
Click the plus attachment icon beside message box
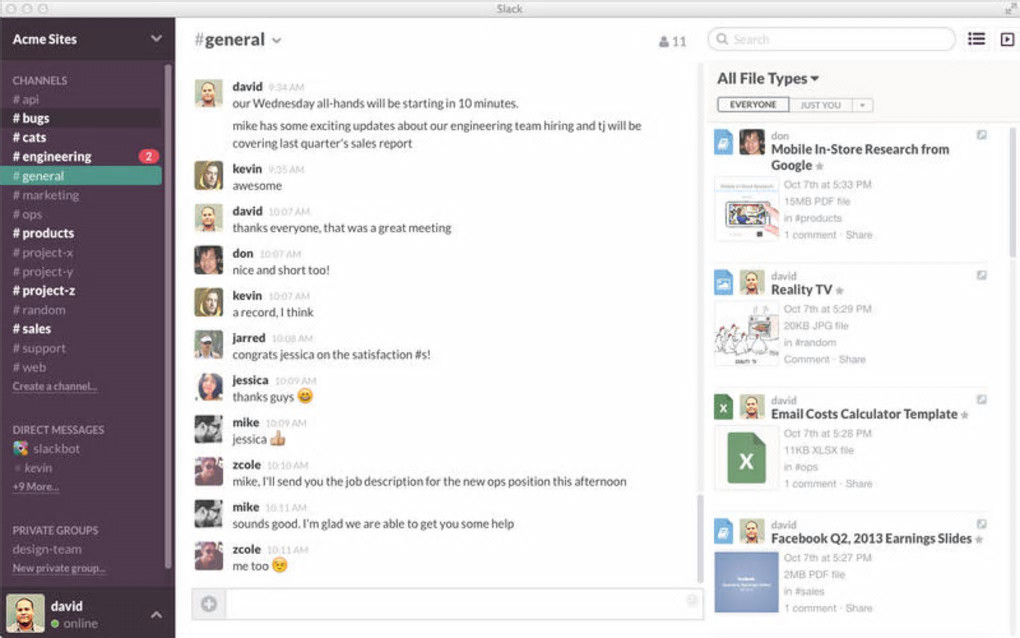click(209, 604)
